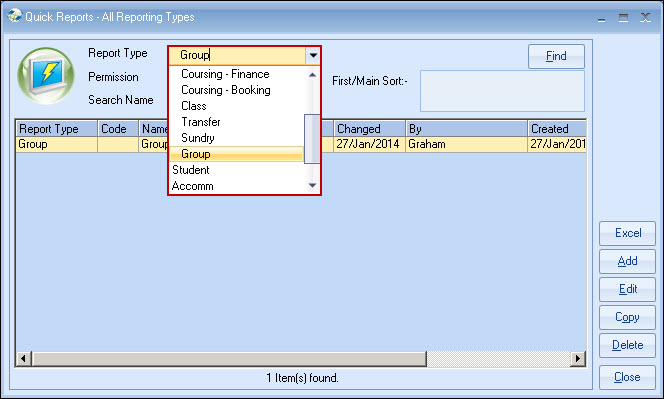Viewport: 664px width, 399px height.
Task: Sort by the Changed column header
Action: pyautogui.click(x=369, y=129)
